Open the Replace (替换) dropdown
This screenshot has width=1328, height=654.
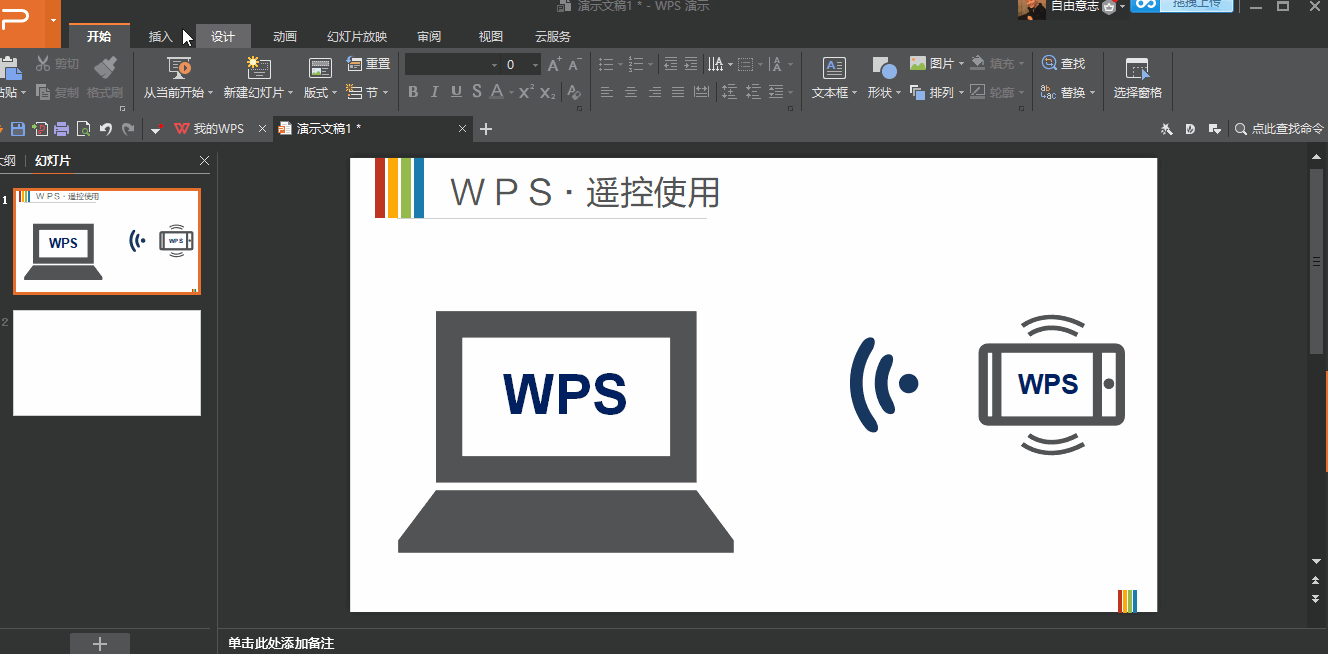pyautogui.click(x=1092, y=93)
